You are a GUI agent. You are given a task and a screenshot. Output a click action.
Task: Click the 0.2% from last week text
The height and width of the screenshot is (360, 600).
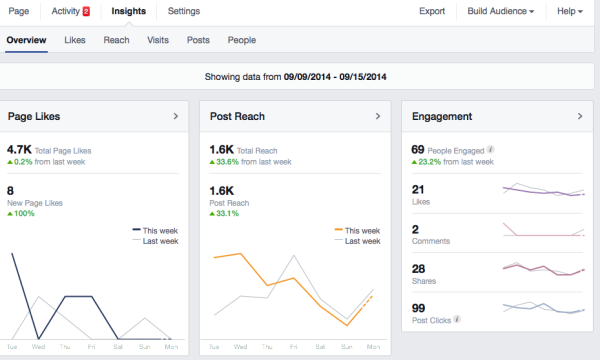pos(46,162)
